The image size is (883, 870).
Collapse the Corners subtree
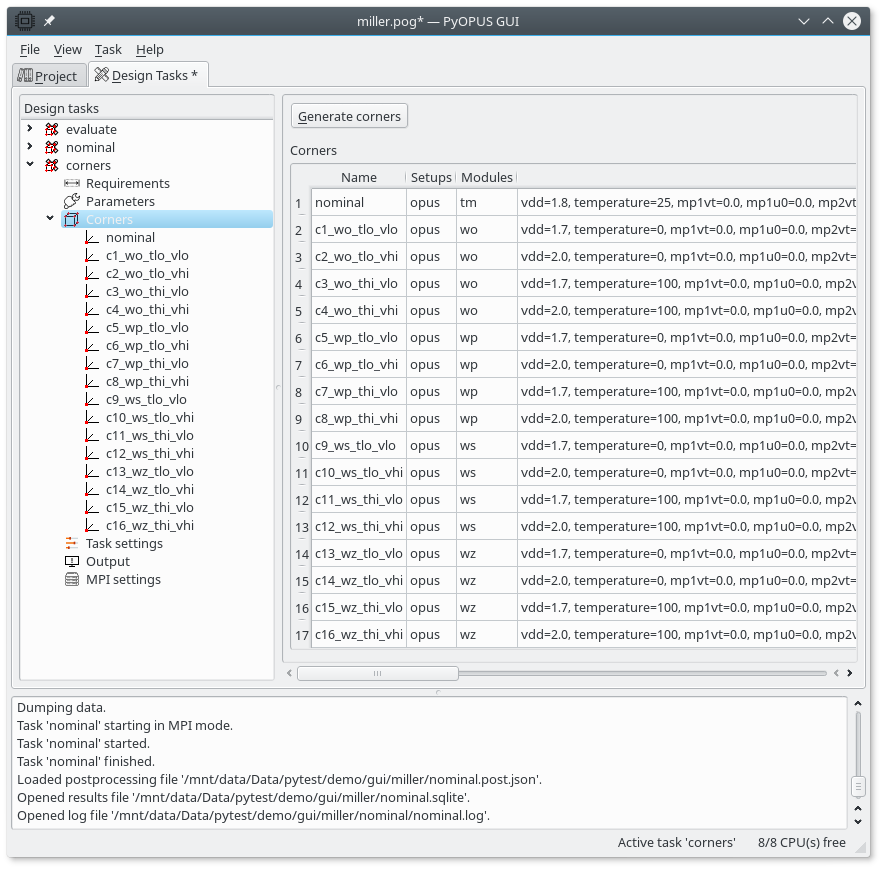tap(50, 219)
